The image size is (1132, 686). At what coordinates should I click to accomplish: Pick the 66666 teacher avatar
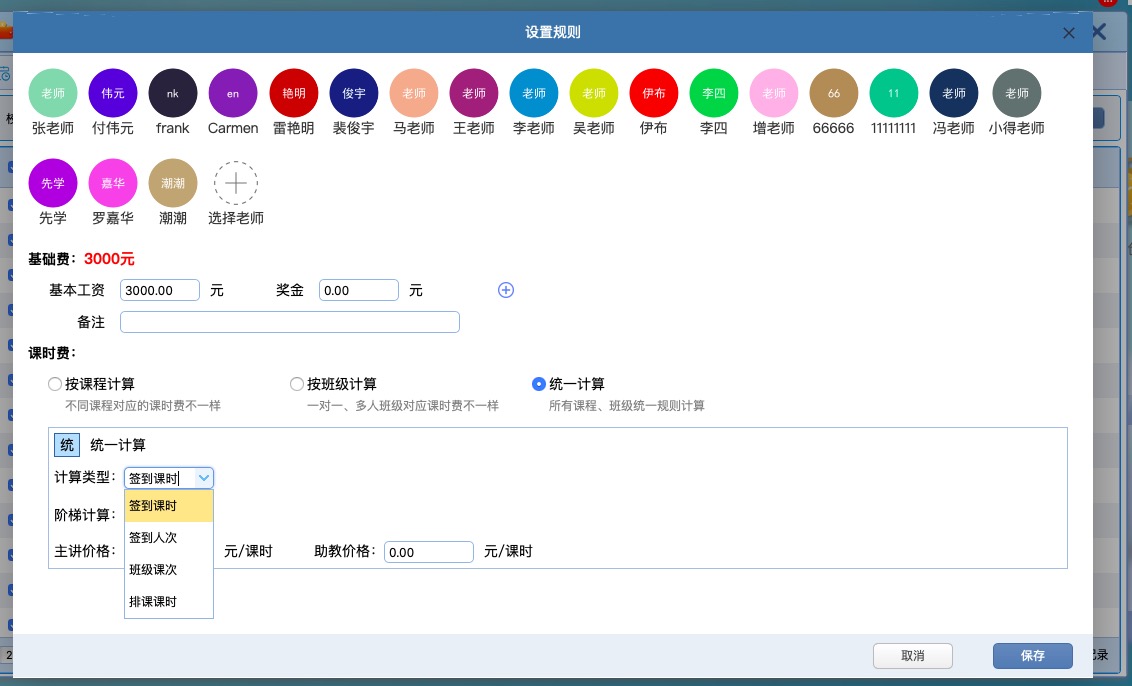click(x=833, y=93)
